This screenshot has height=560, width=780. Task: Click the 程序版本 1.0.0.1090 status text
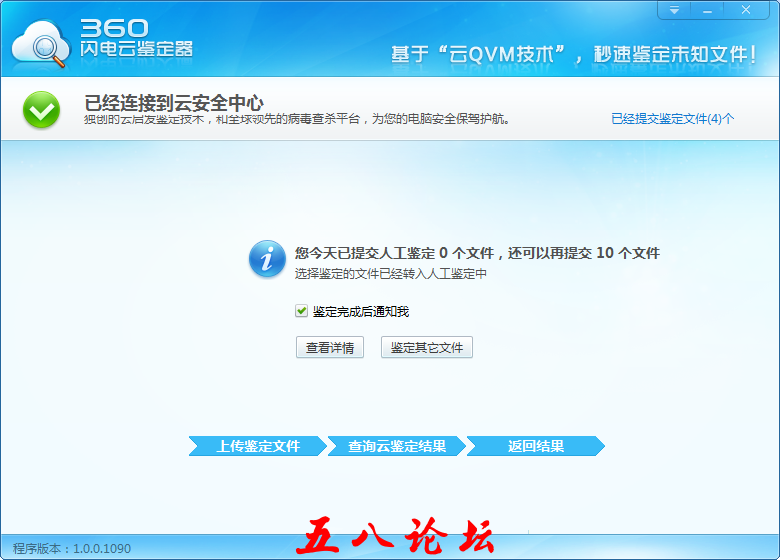click(x=72, y=549)
